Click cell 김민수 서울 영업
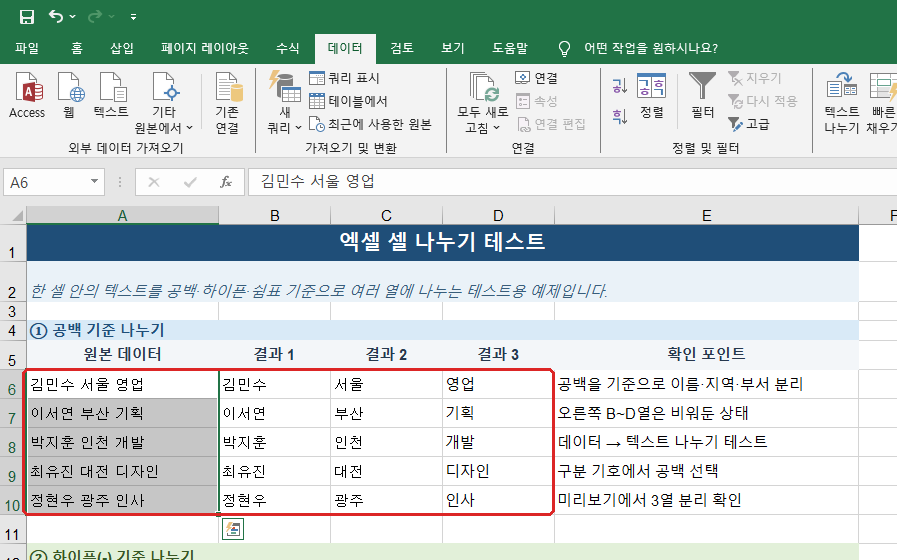 122,384
